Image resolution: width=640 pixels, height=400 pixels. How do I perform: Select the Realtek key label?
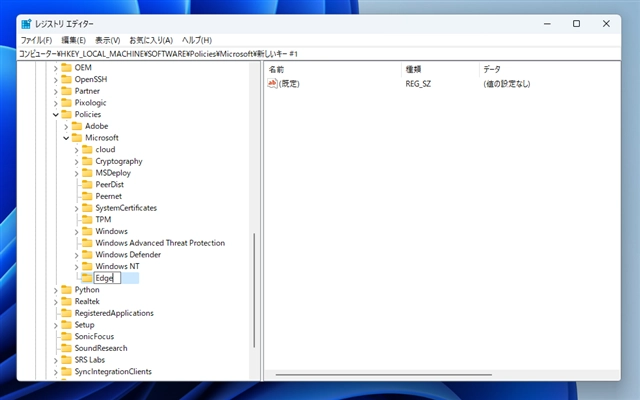(87, 301)
